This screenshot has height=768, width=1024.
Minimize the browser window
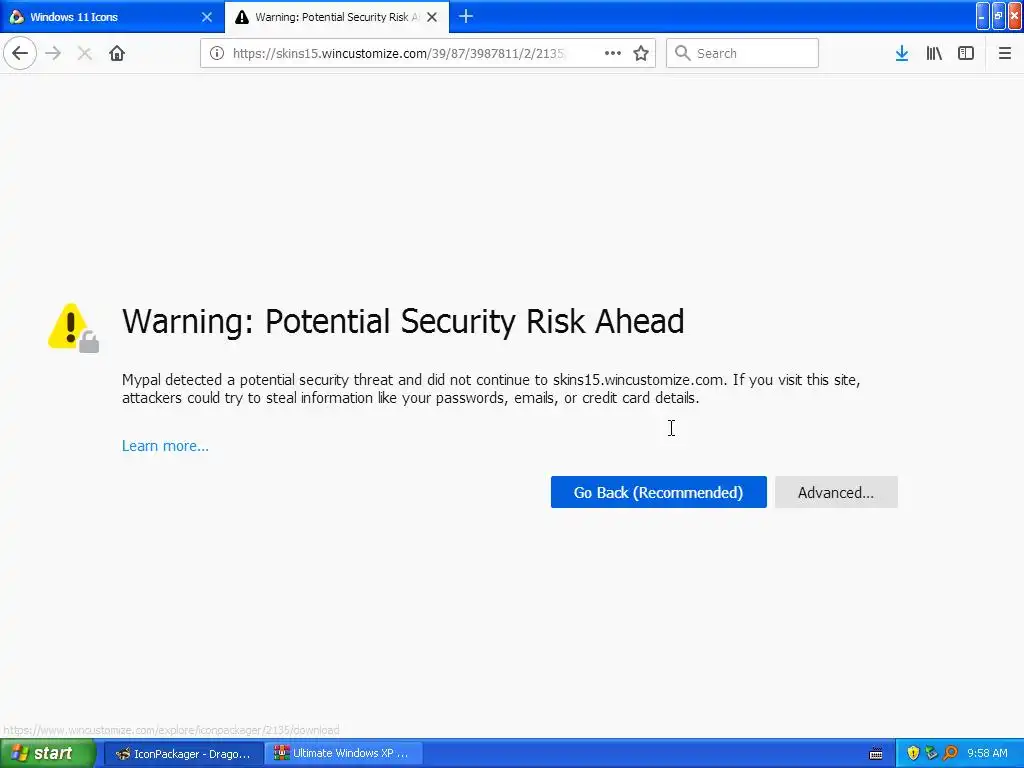pyautogui.click(x=983, y=16)
